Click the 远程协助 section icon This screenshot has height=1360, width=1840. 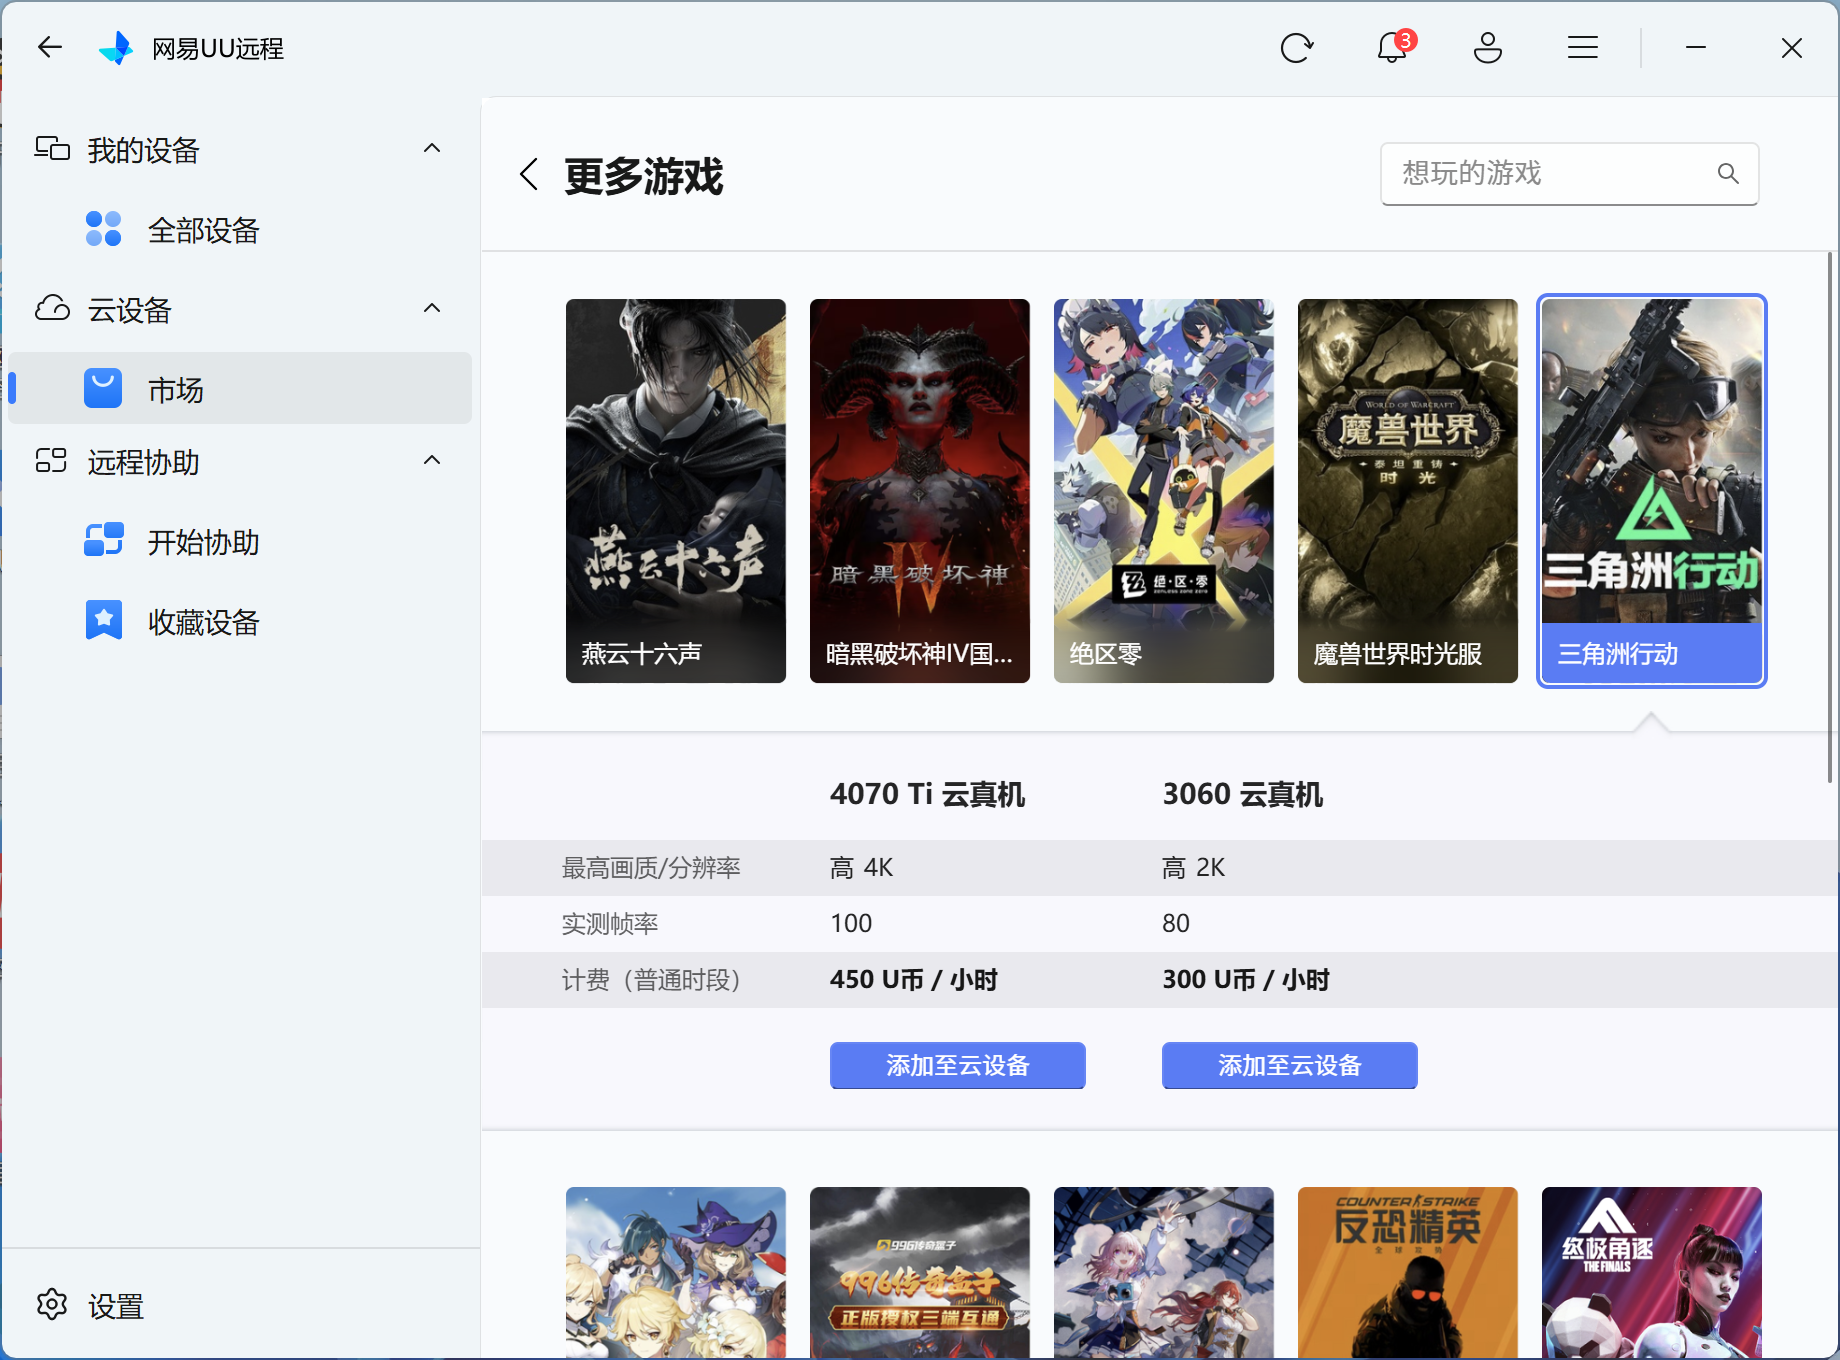52,461
